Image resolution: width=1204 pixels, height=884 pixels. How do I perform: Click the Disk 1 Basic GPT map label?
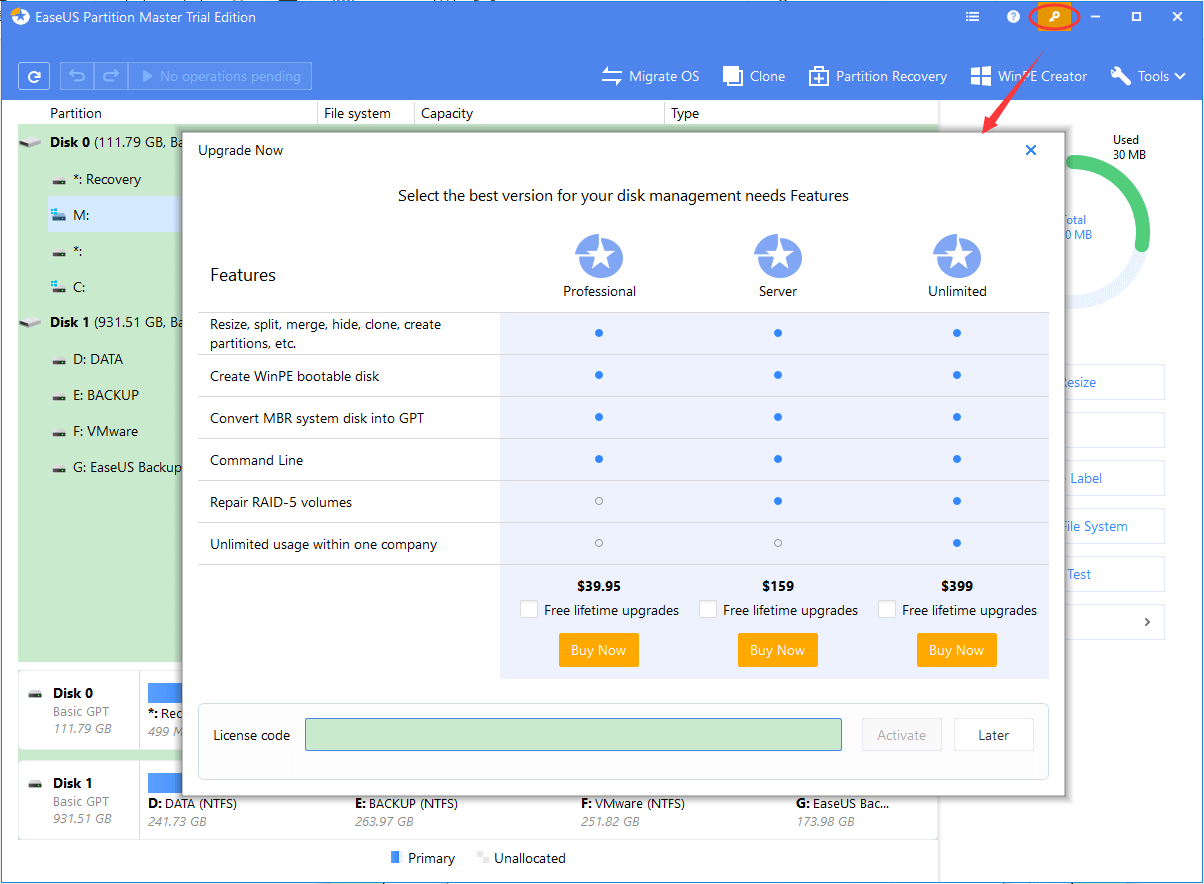(x=80, y=800)
